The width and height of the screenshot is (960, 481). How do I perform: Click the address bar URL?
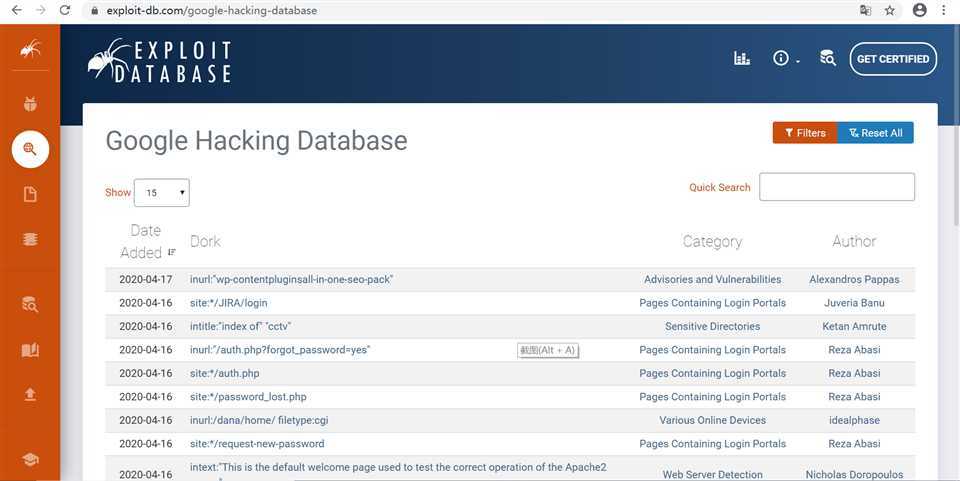tap(212, 10)
